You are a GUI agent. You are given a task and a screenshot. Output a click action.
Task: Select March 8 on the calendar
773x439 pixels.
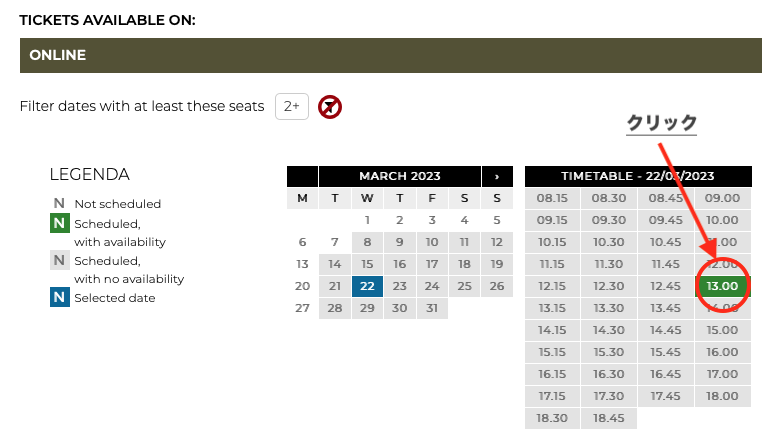coord(367,242)
